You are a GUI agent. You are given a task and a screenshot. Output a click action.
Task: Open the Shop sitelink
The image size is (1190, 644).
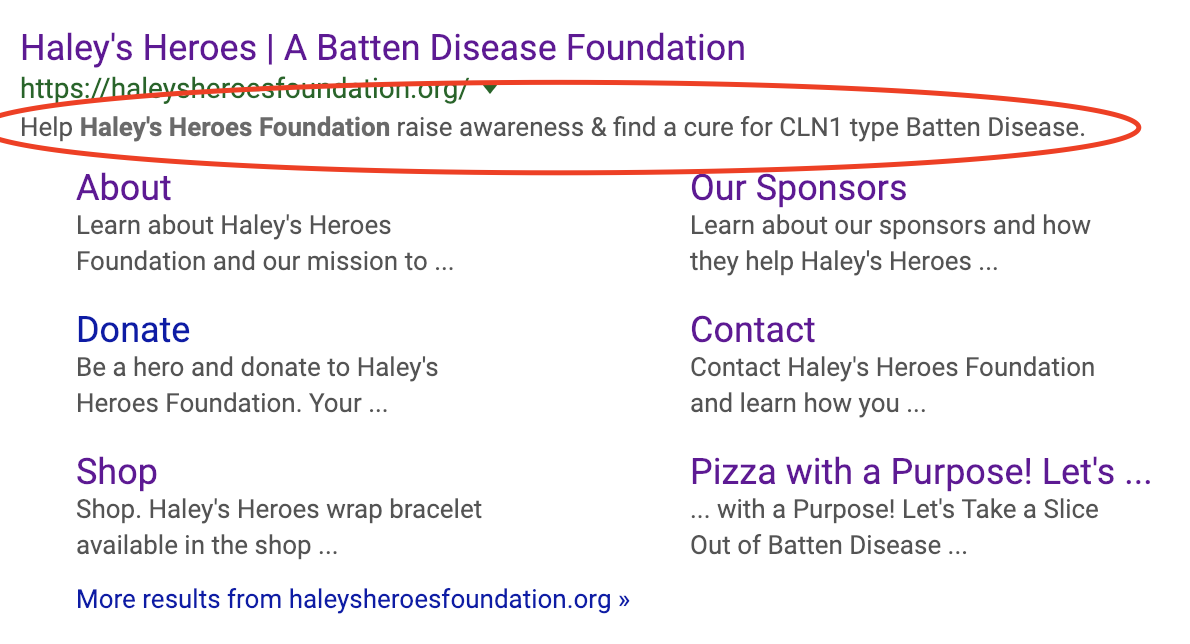(116, 472)
